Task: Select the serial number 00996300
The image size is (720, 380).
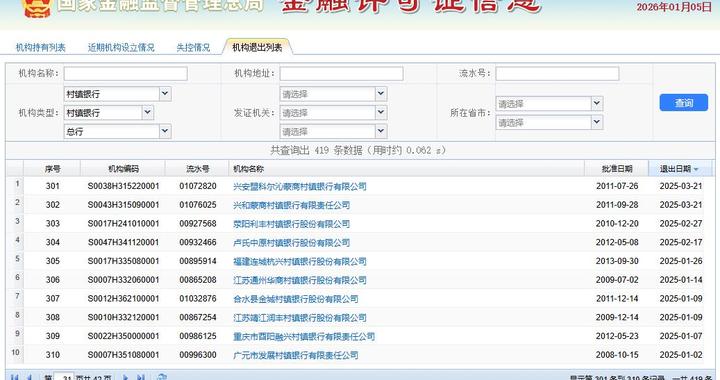Action: (197, 355)
